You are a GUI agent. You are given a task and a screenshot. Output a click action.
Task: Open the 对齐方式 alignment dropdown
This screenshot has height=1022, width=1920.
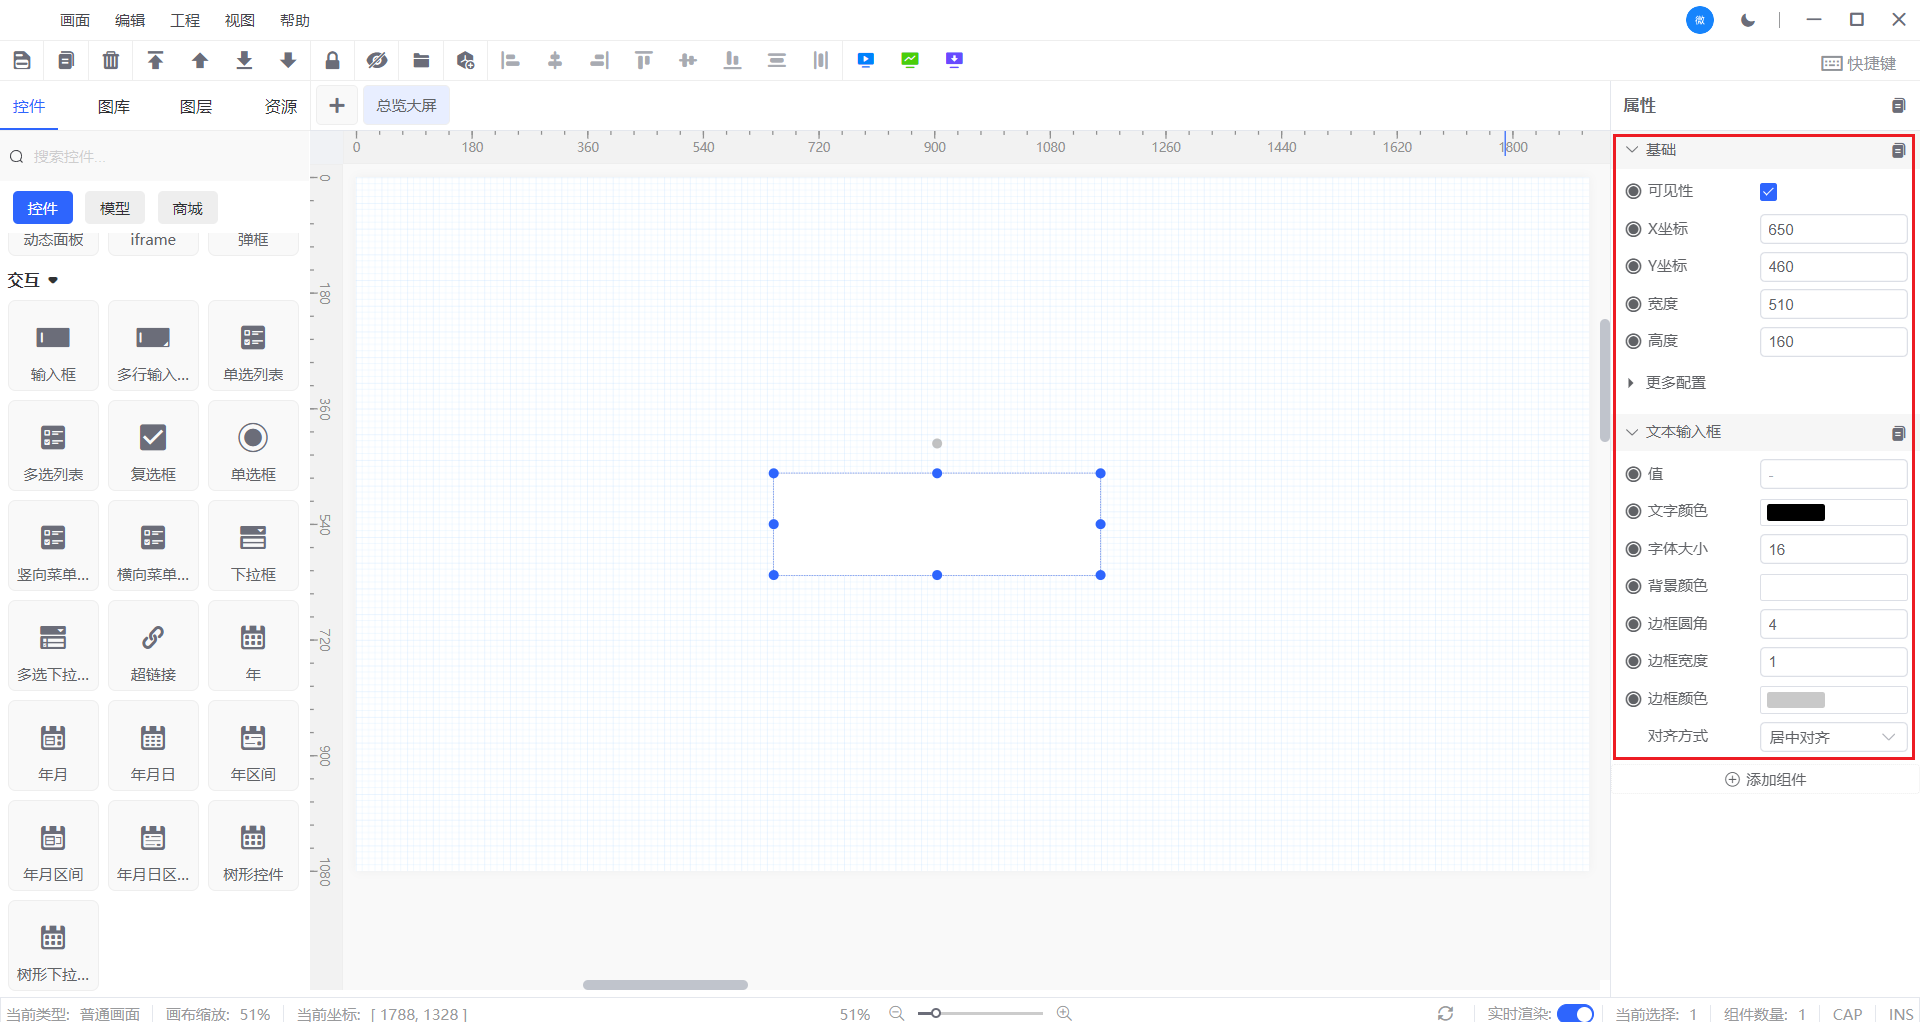point(1832,737)
